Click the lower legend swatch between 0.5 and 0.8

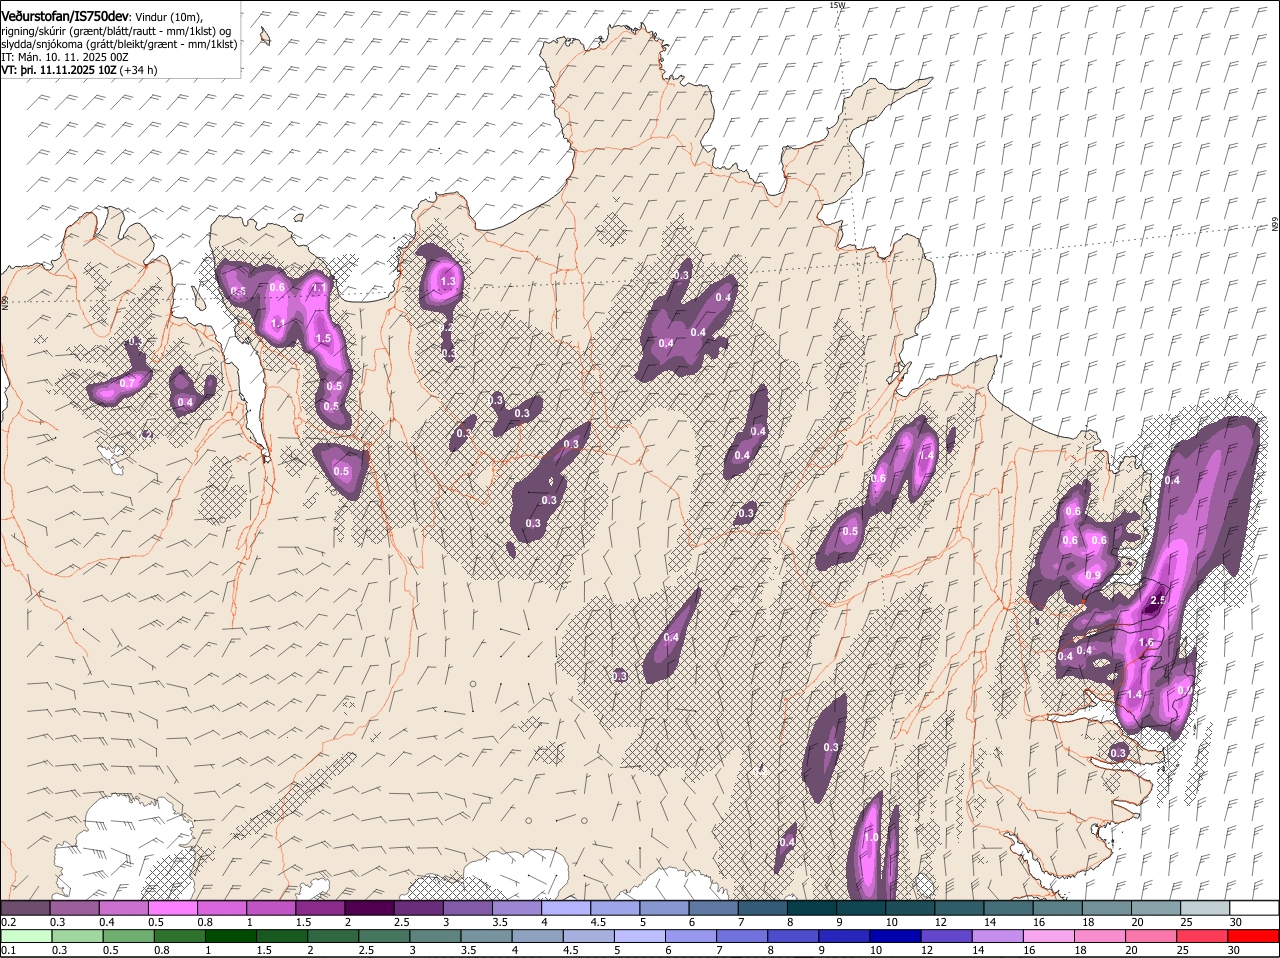129,937
